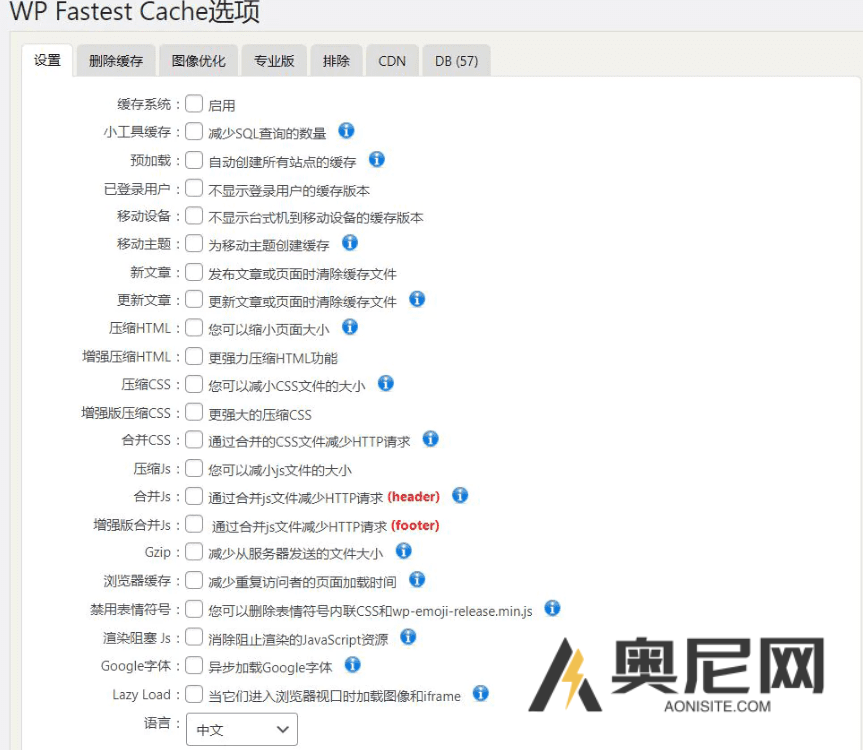The image size is (863, 750).
Task: Click the 异步加载Google字体 description
Action: [x=270, y=667]
